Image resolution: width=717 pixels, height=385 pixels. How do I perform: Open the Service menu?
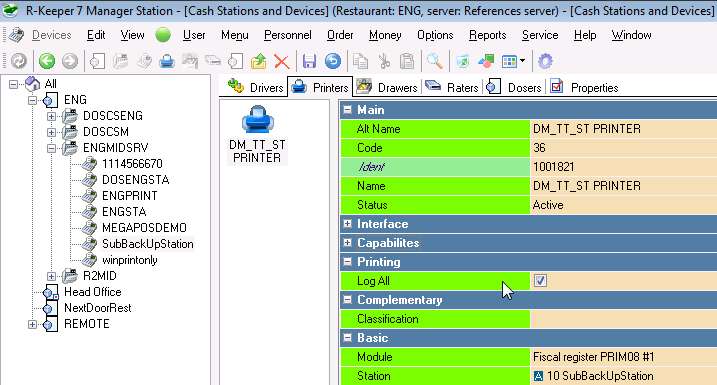pyautogui.click(x=540, y=35)
